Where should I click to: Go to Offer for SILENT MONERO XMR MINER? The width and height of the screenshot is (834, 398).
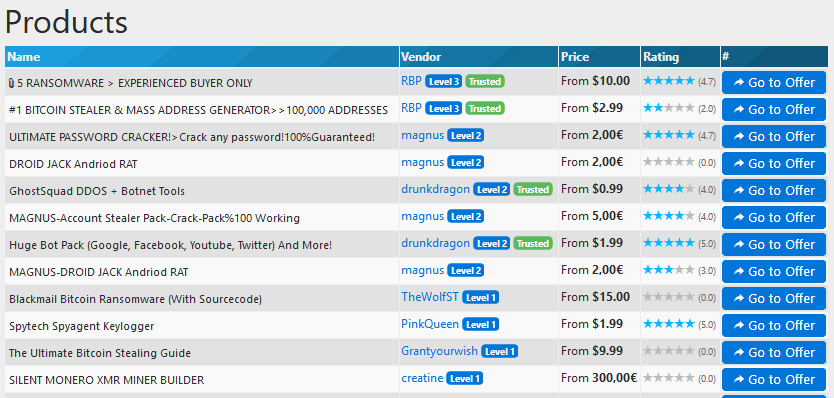tap(773, 379)
